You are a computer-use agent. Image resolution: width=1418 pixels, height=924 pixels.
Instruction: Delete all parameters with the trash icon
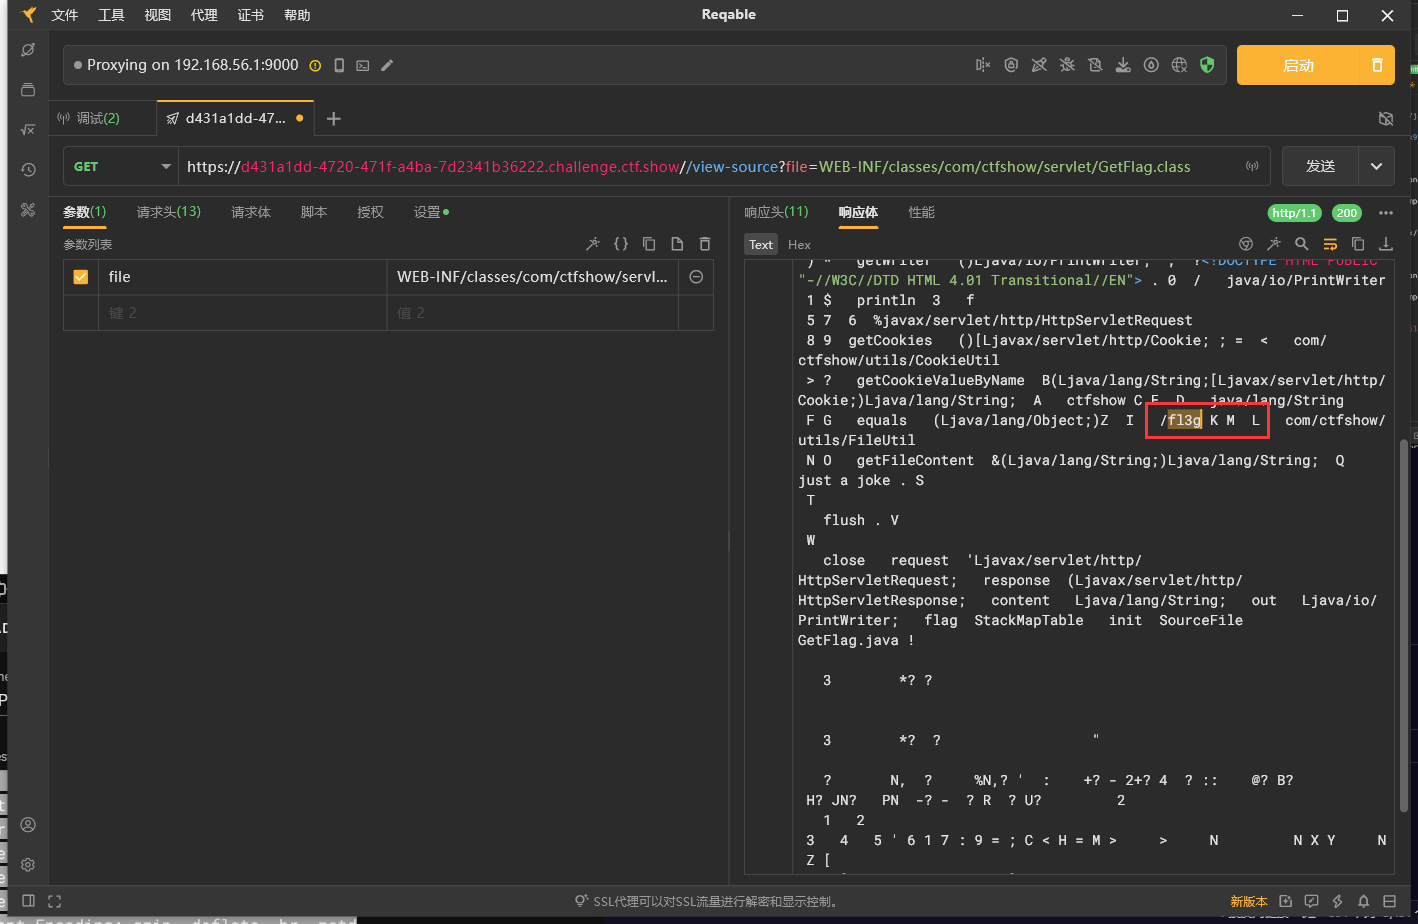(705, 244)
